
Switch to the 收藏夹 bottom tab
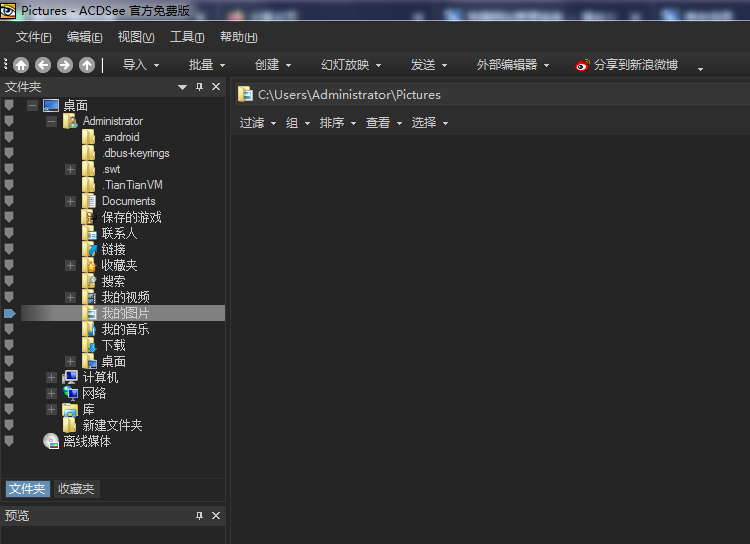click(x=76, y=488)
